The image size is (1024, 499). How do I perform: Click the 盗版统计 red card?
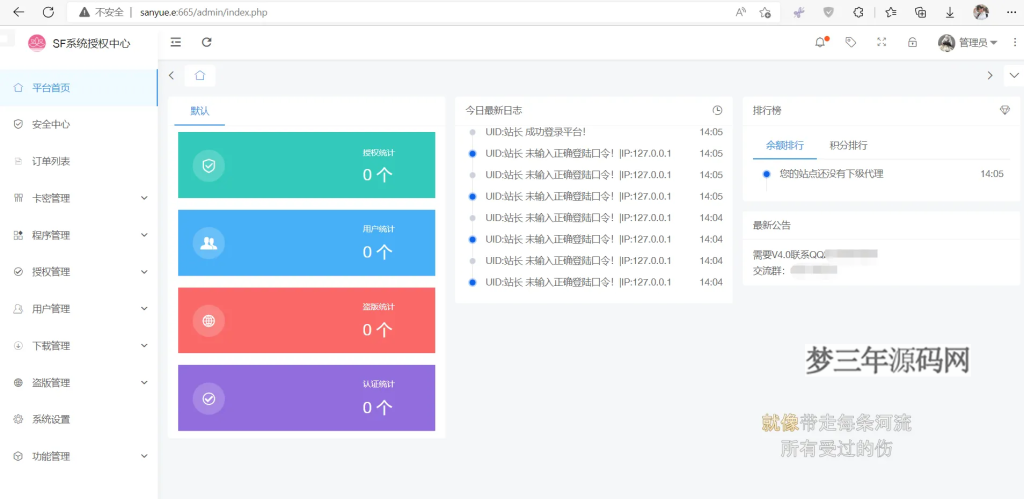(x=306, y=321)
